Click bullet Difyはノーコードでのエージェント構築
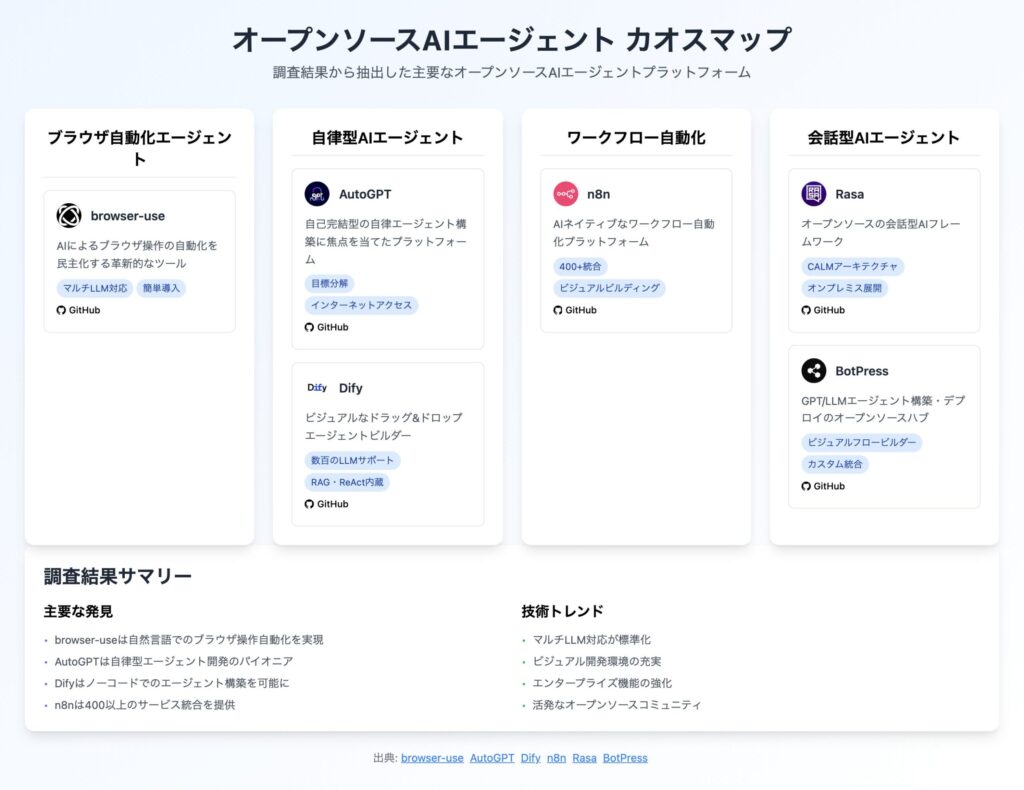Viewport: 1024px width, 790px height. pos(172,683)
